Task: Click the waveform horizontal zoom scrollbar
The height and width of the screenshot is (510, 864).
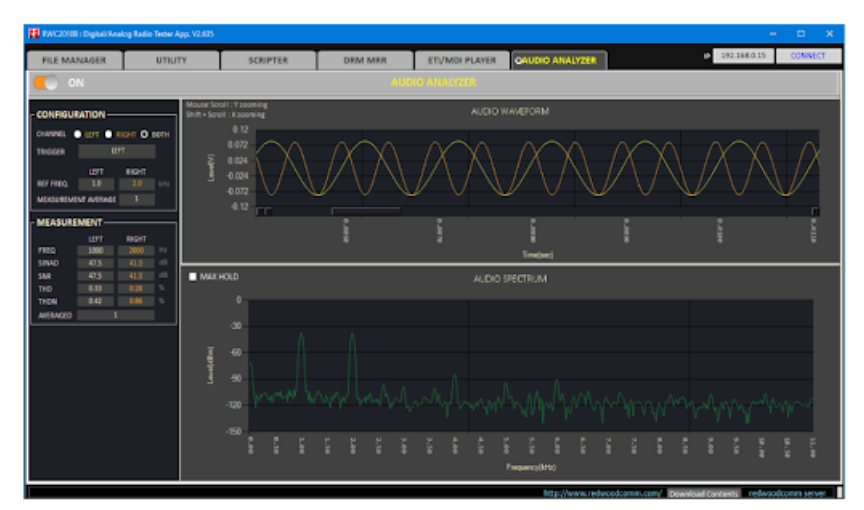Action: pyautogui.click(x=366, y=211)
